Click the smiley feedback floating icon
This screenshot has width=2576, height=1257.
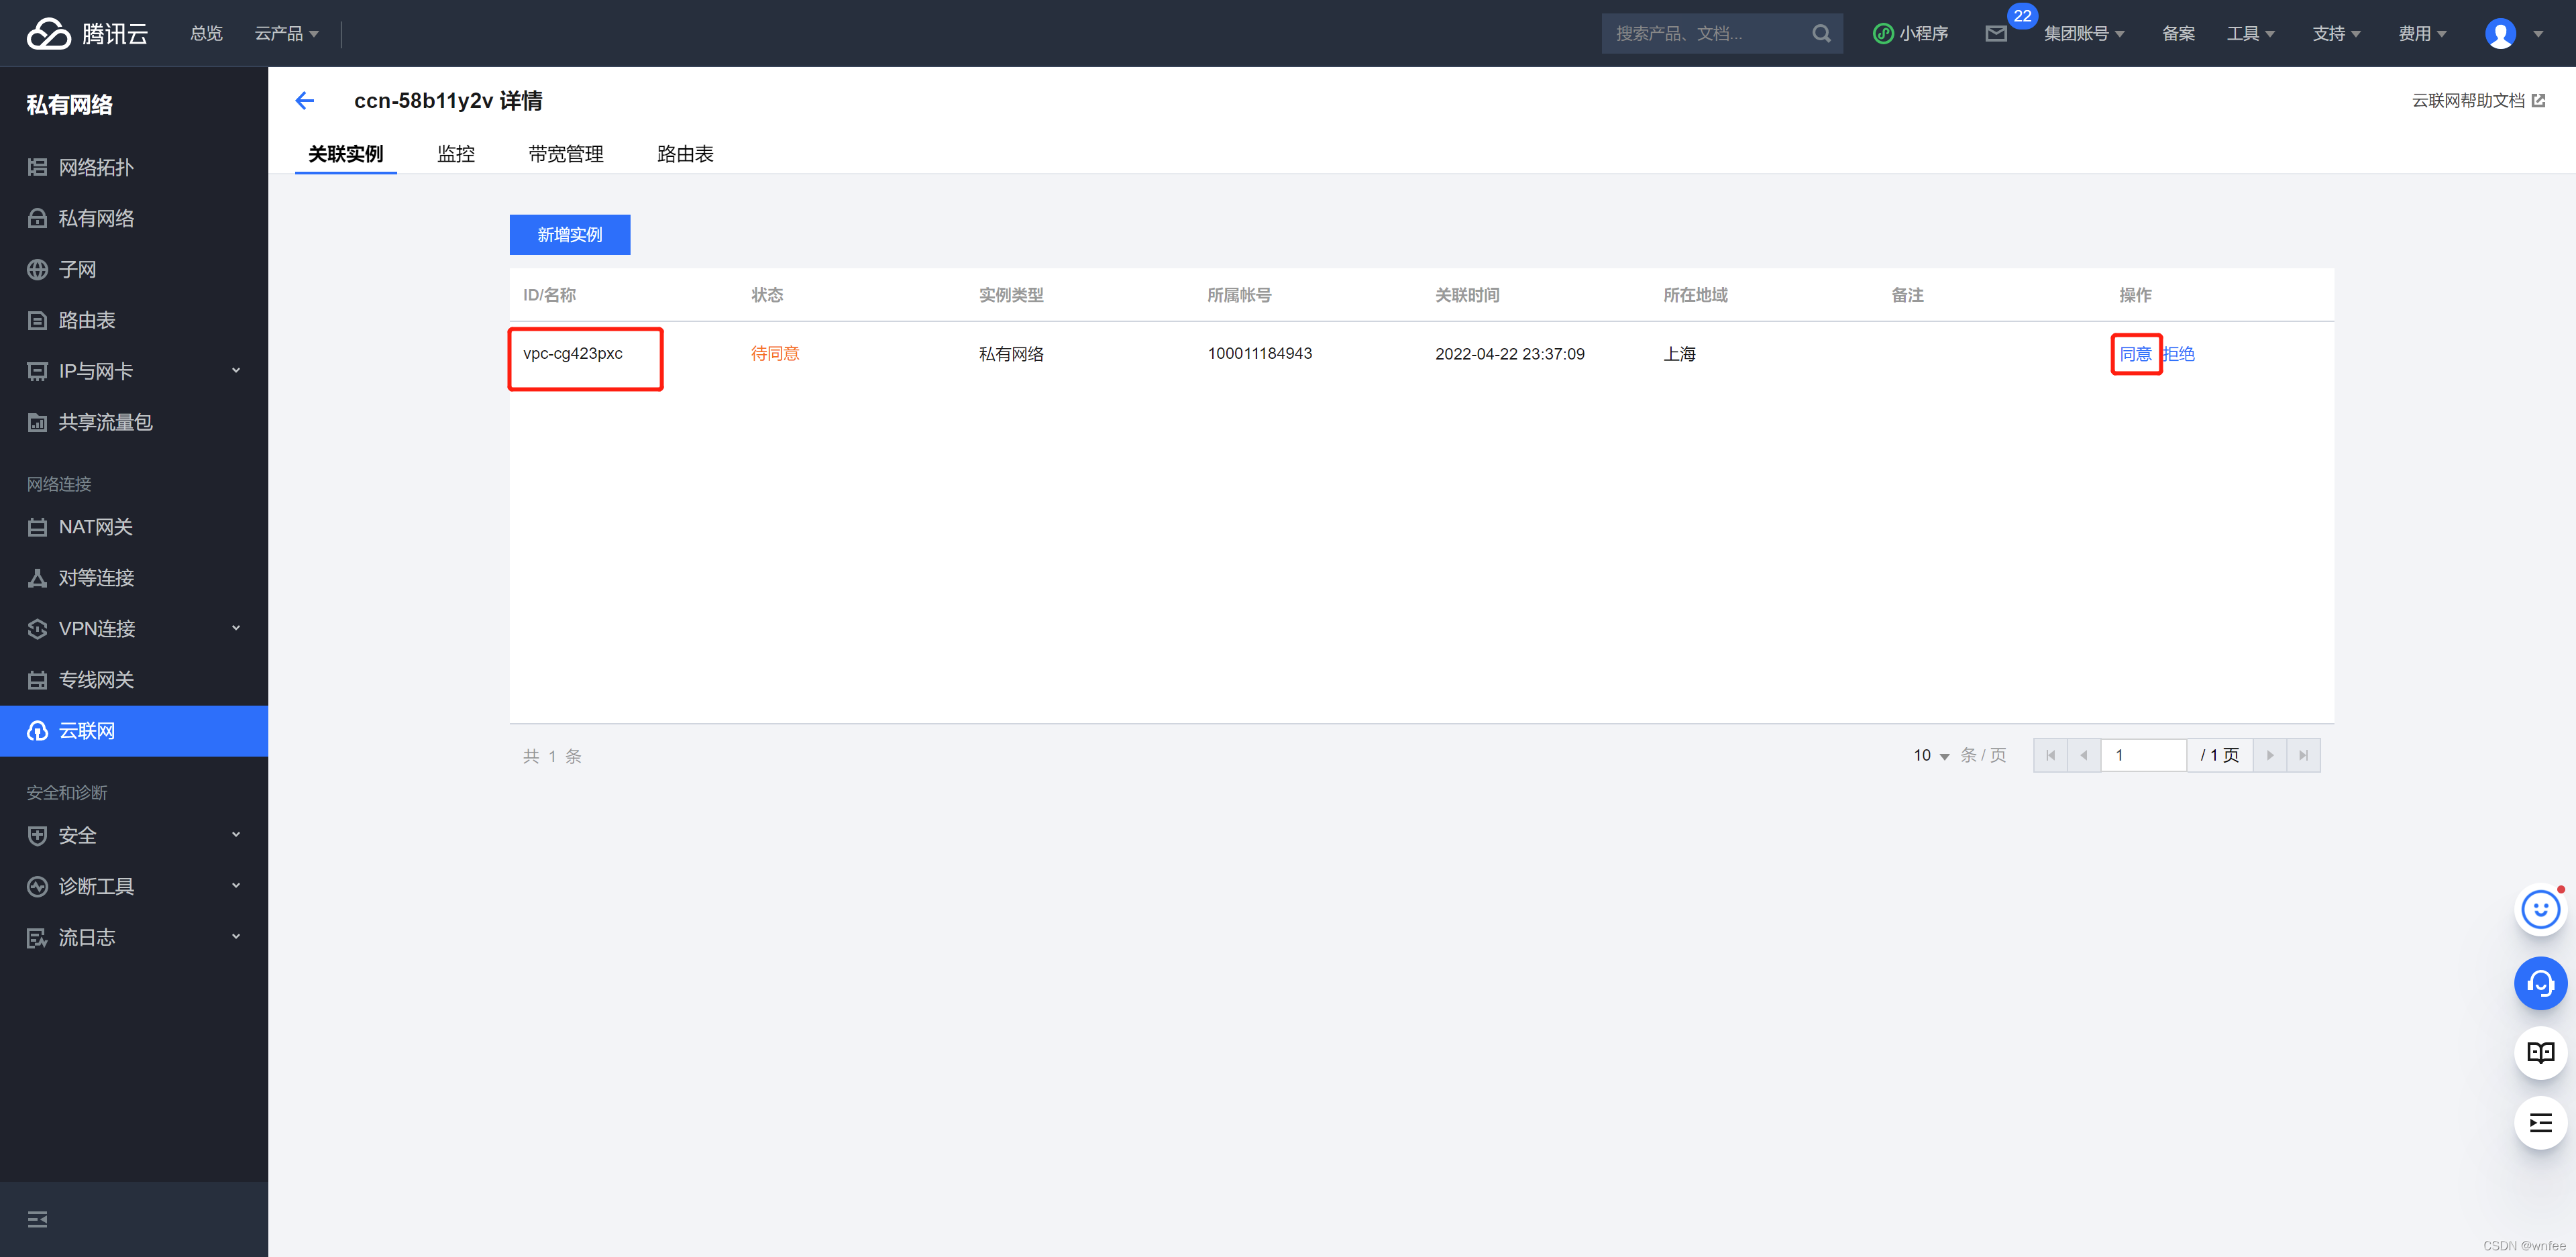click(2540, 910)
